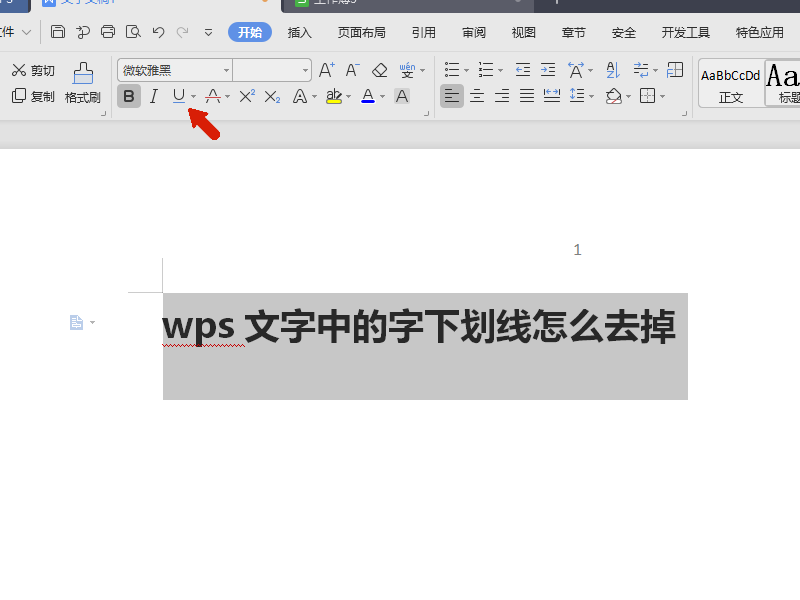
Task: Redo the last action
Action: (183, 32)
